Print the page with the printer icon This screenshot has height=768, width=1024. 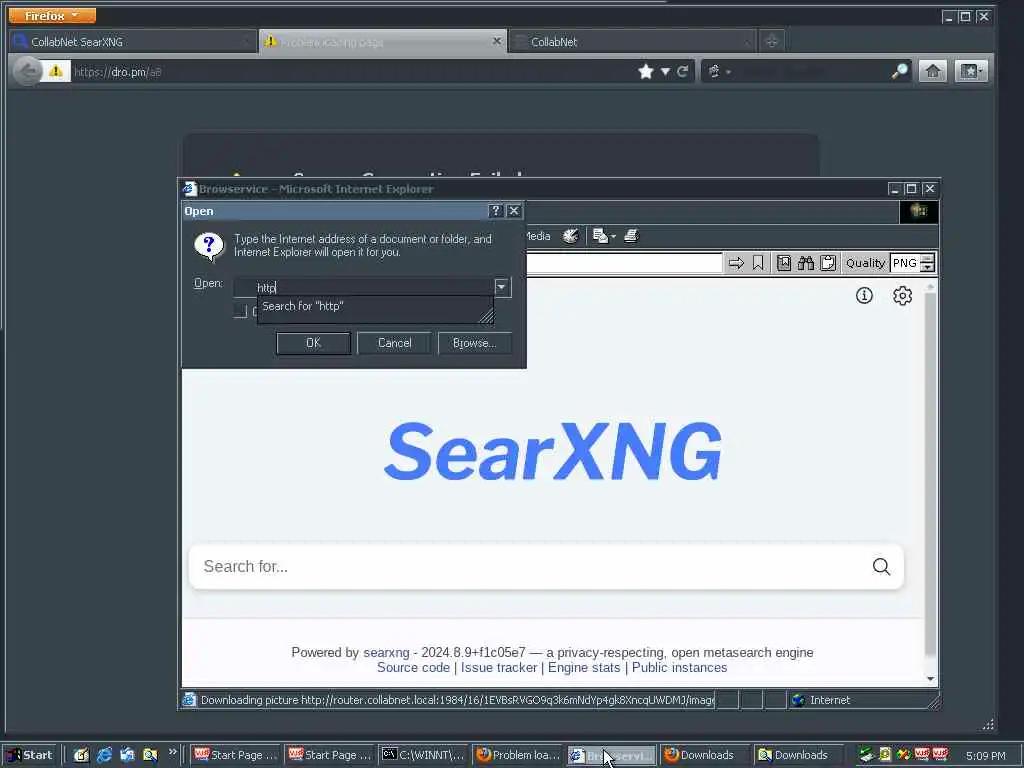631,236
